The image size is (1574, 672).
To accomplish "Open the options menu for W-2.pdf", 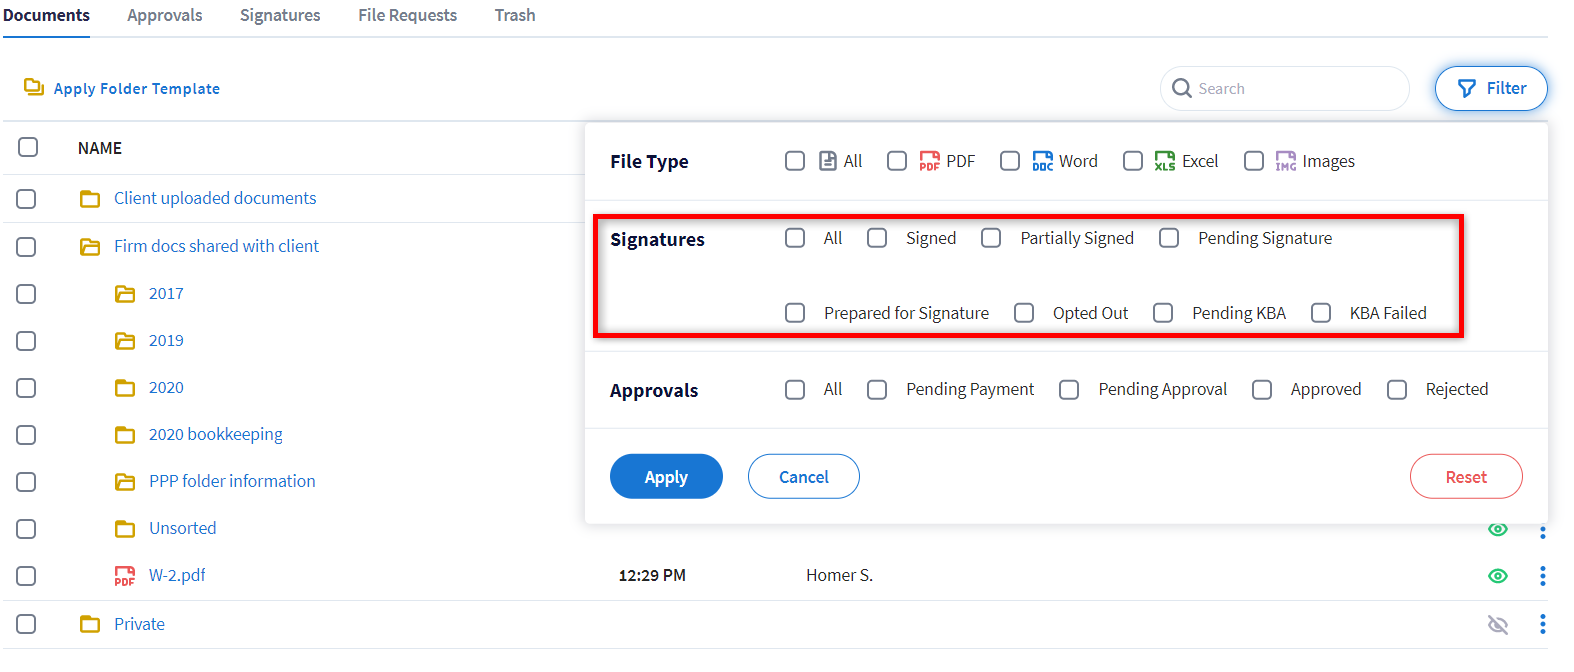I will 1542,575.
